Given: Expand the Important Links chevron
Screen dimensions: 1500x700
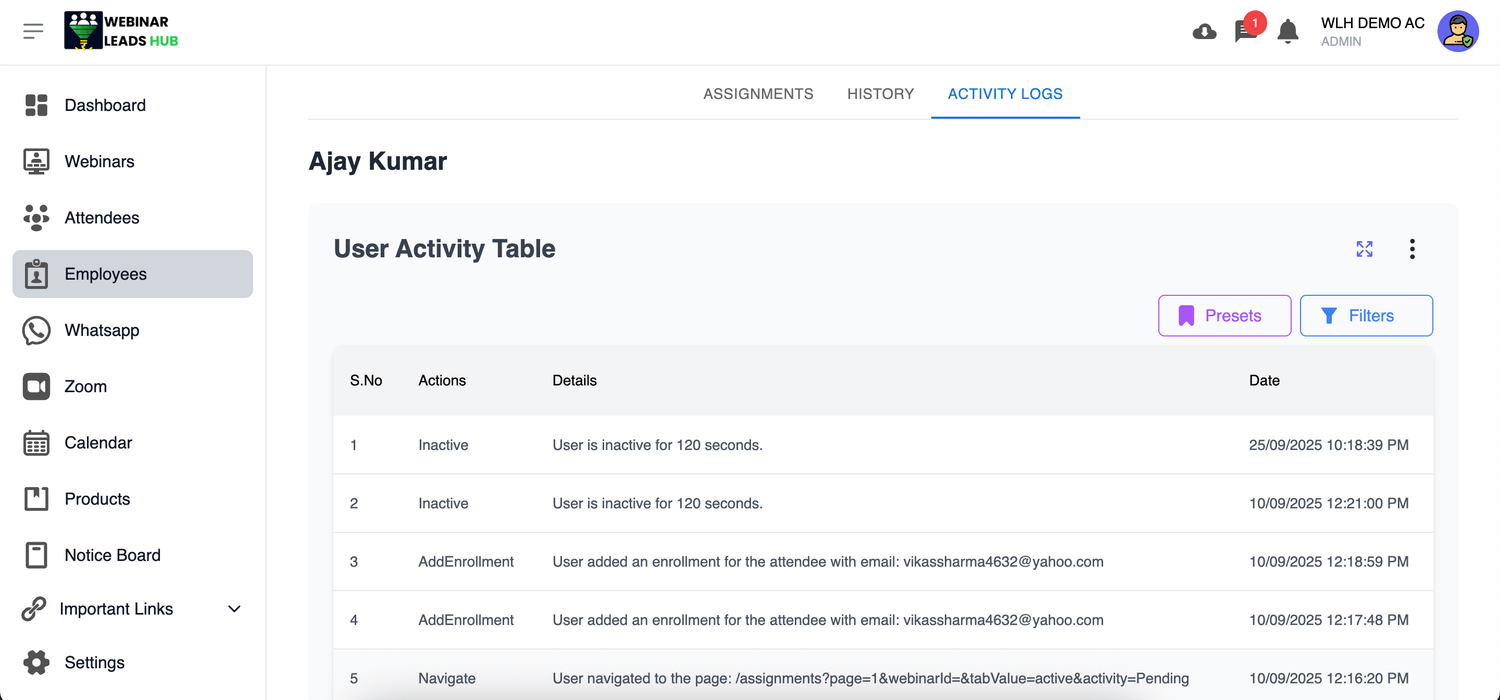Looking at the screenshot, I should point(234,609).
